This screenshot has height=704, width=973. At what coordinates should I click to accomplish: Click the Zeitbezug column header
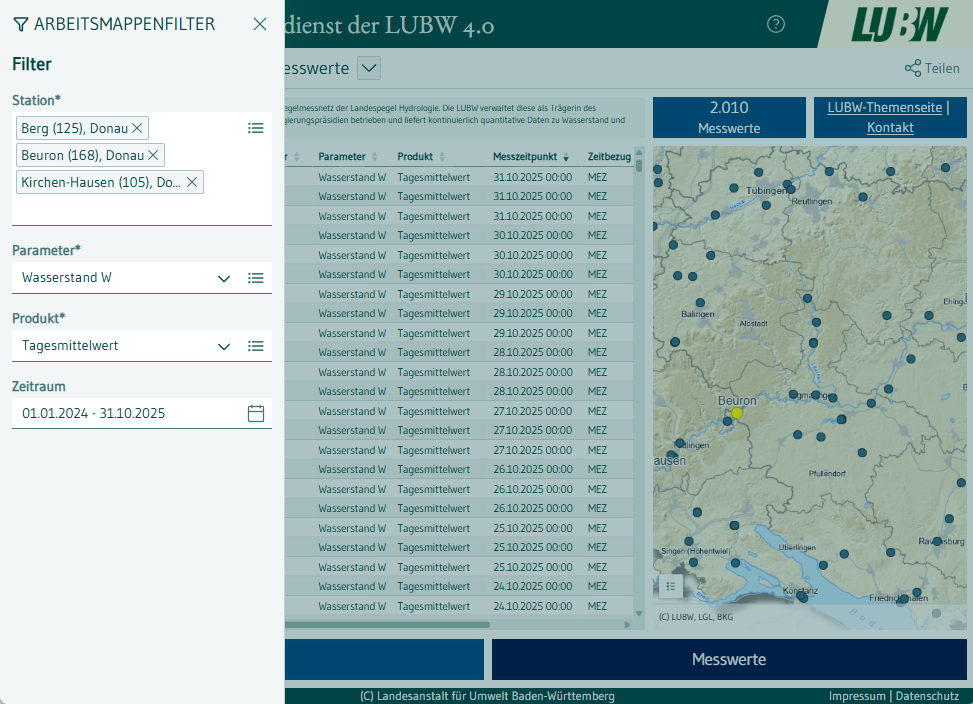click(x=609, y=156)
